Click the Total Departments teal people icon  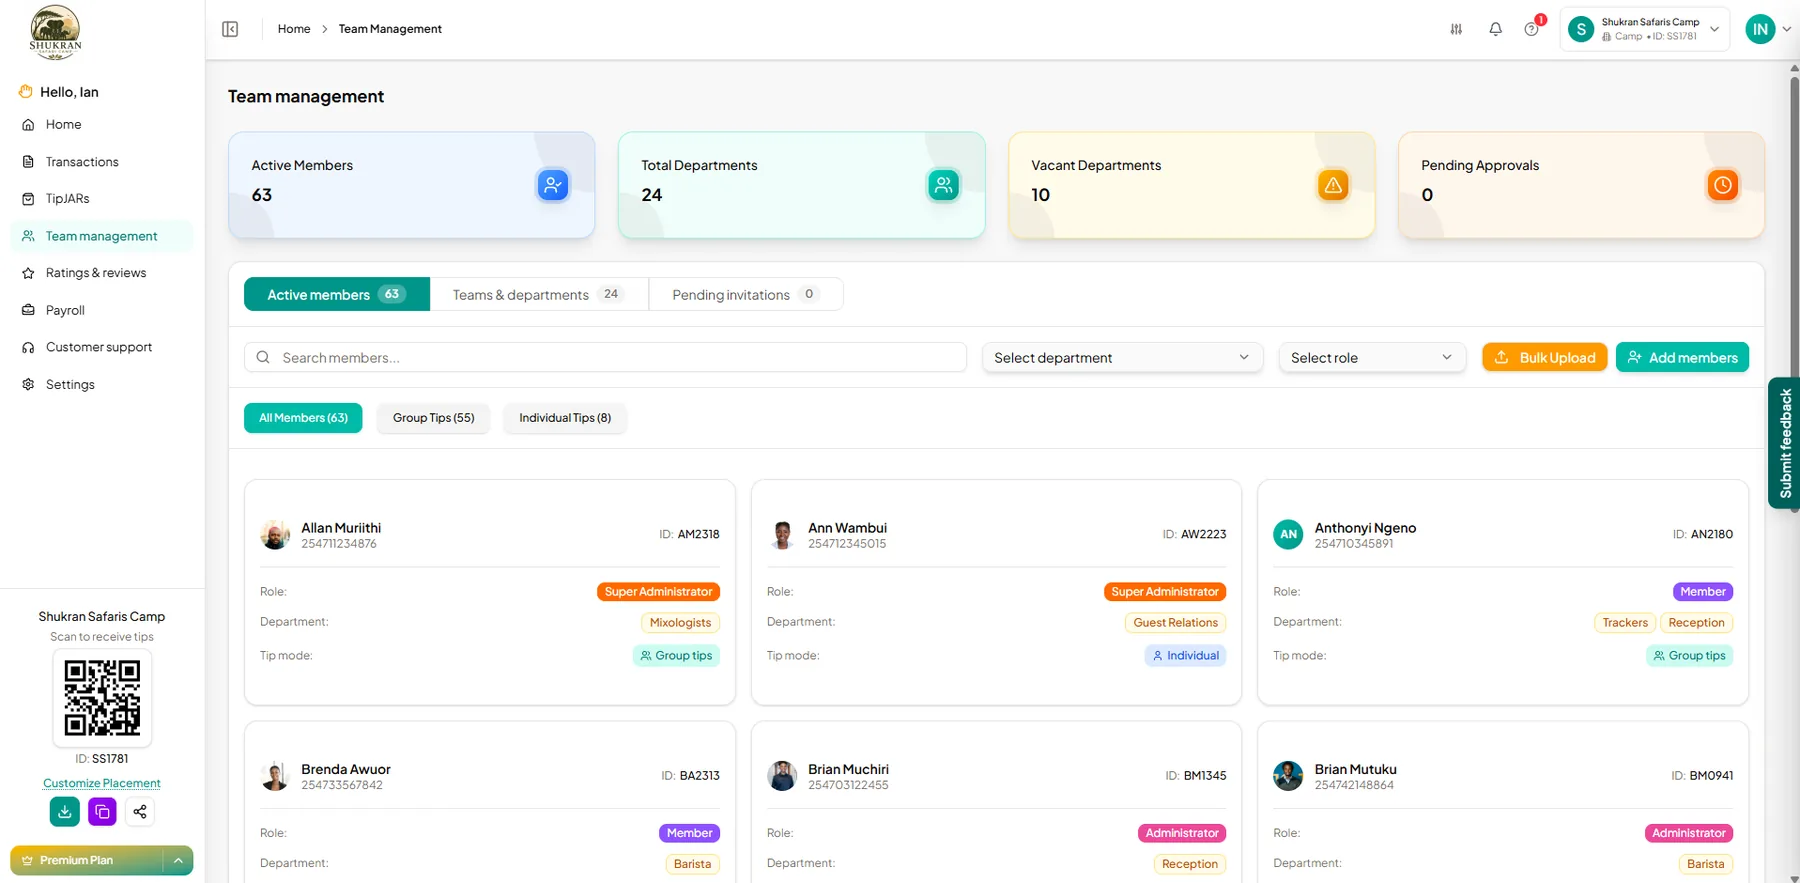click(x=943, y=185)
